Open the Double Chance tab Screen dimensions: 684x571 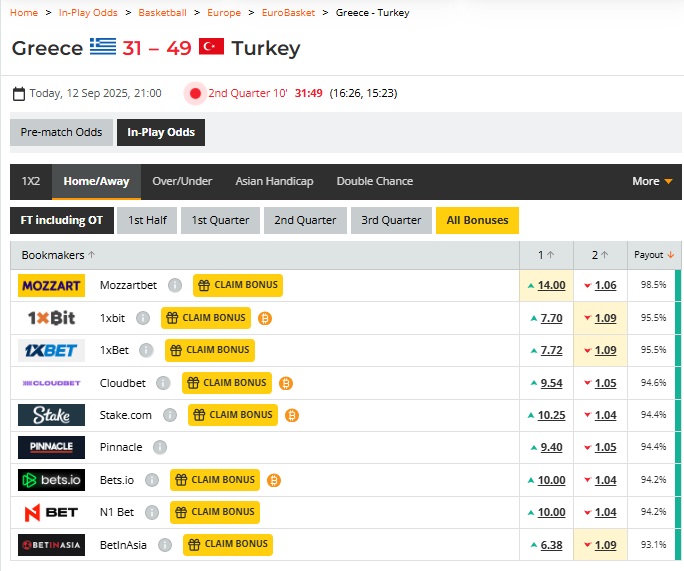coord(374,181)
